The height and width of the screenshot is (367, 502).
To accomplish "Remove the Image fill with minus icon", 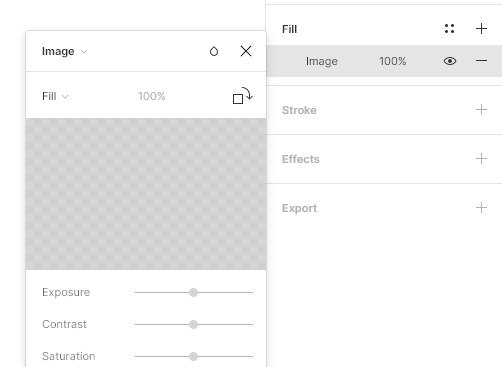I will (x=481, y=61).
